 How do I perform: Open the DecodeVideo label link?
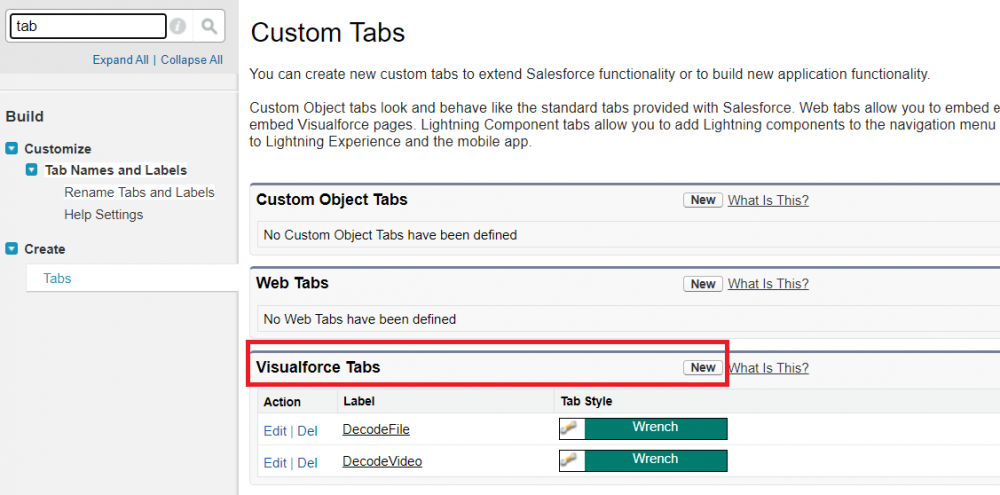382,461
